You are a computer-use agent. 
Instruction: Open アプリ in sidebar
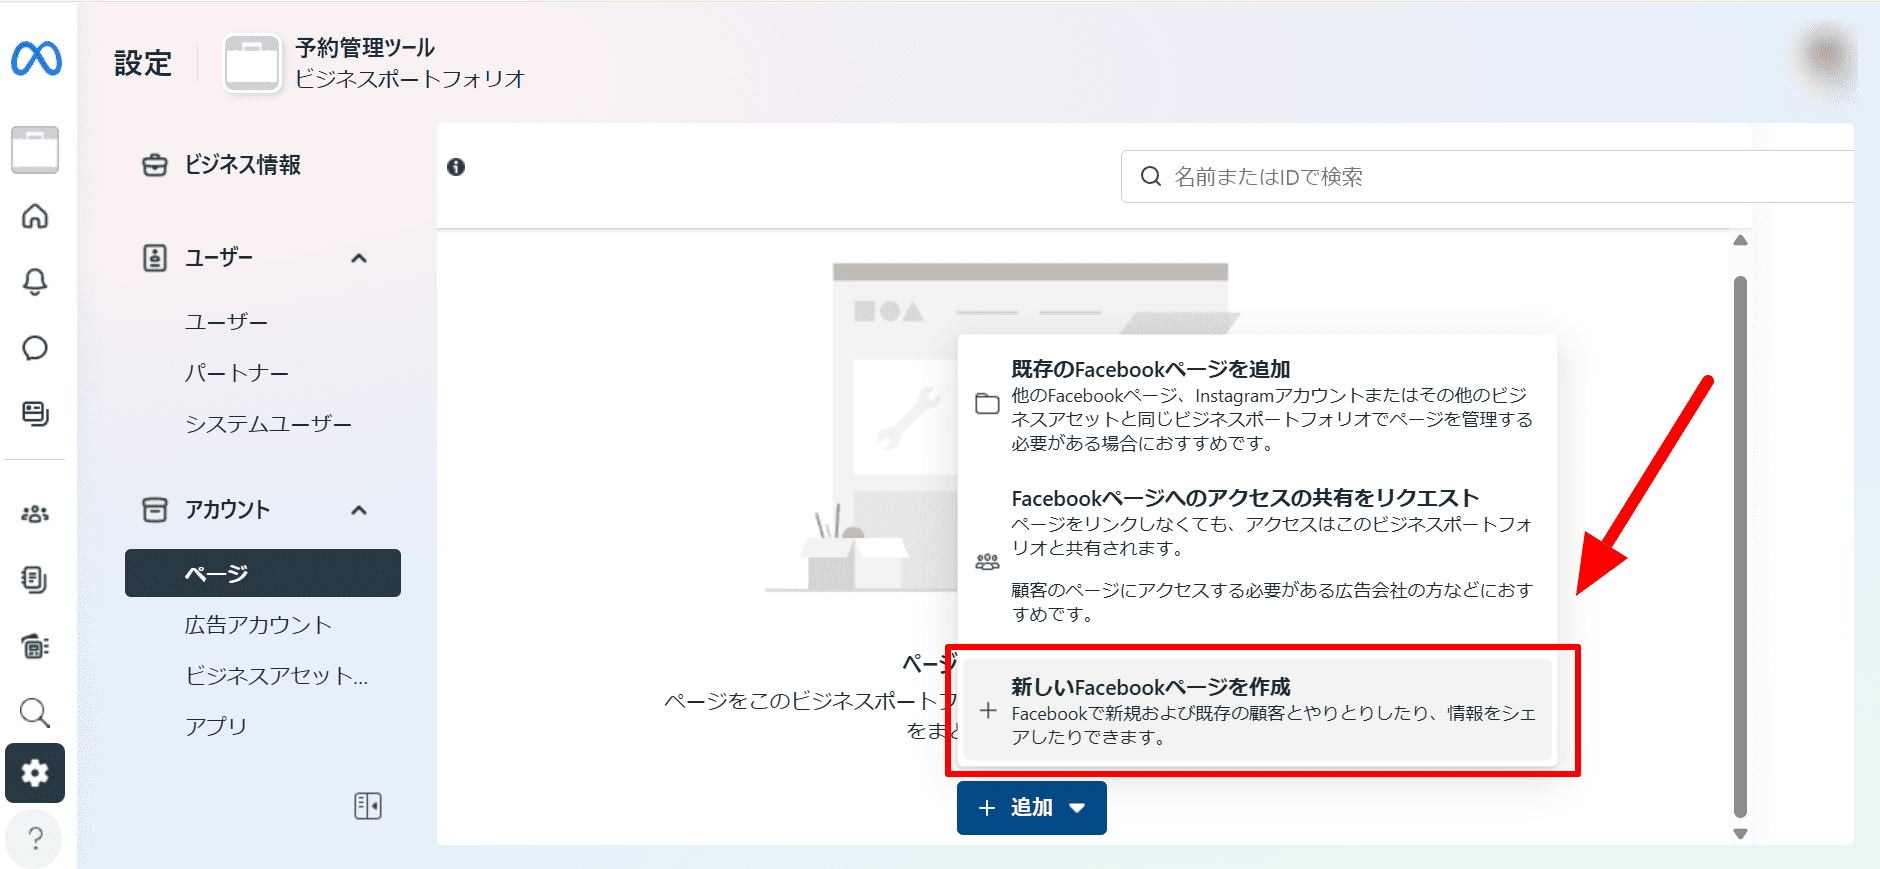point(215,726)
